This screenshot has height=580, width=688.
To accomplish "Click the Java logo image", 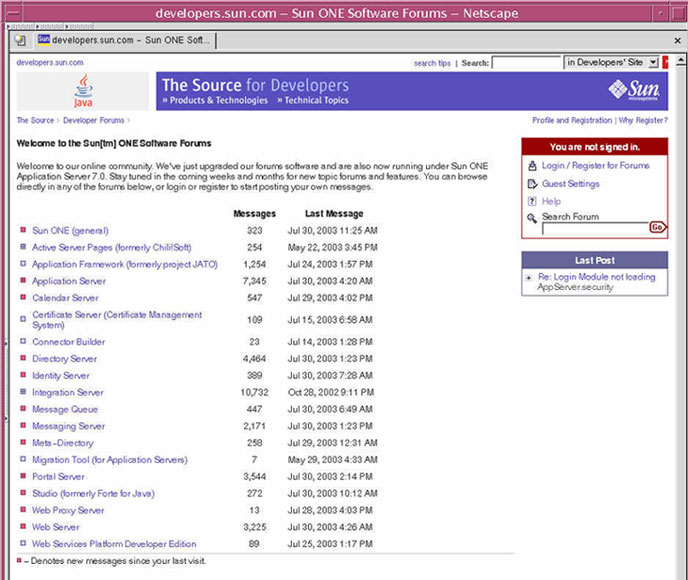I will [83, 91].
